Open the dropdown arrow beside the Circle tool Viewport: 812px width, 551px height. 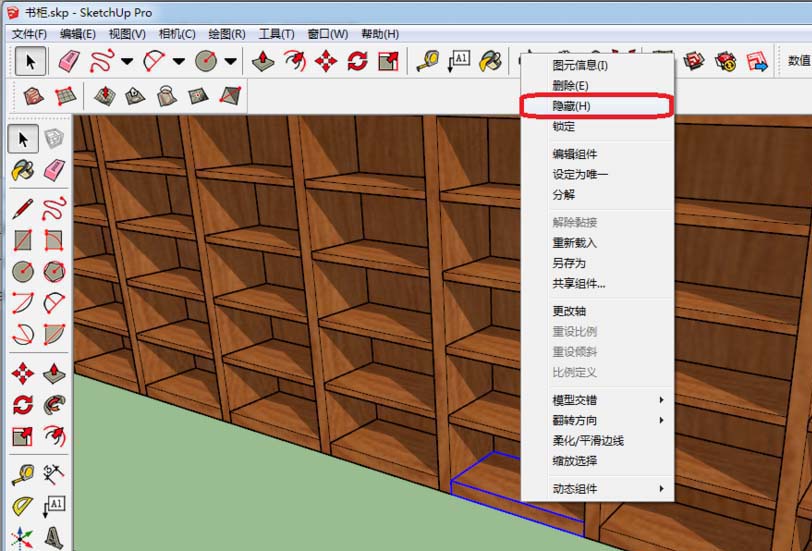(230, 62)
